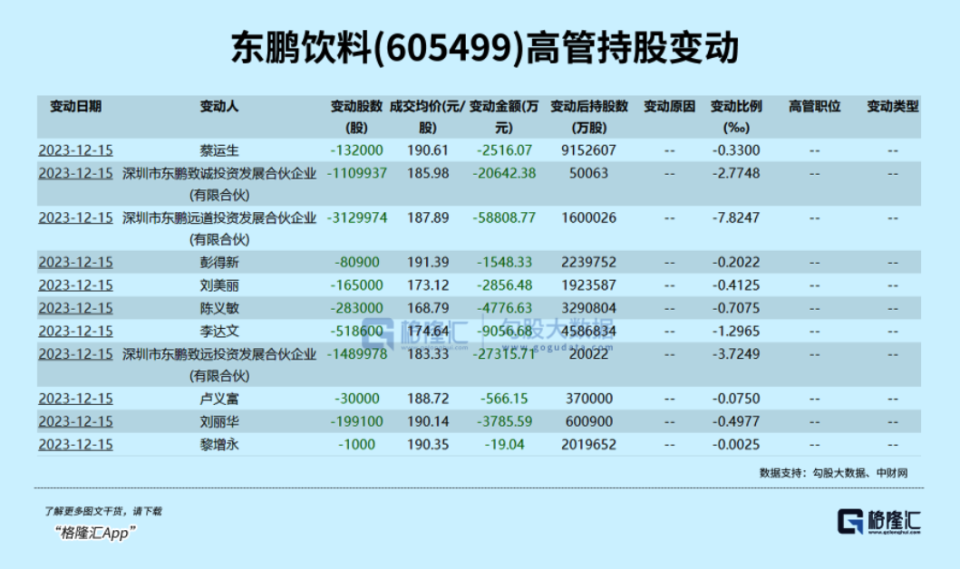Select the name 陈义敏
The image size is (960, 569).
[219, 309]
